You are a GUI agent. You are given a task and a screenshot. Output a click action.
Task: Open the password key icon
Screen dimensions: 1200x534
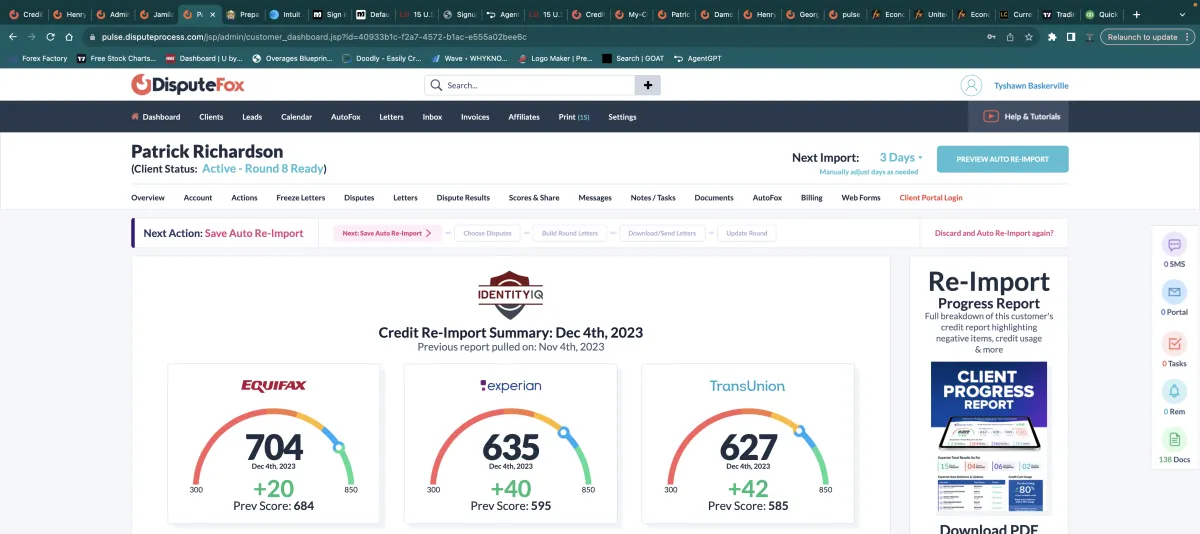[991, 36]
